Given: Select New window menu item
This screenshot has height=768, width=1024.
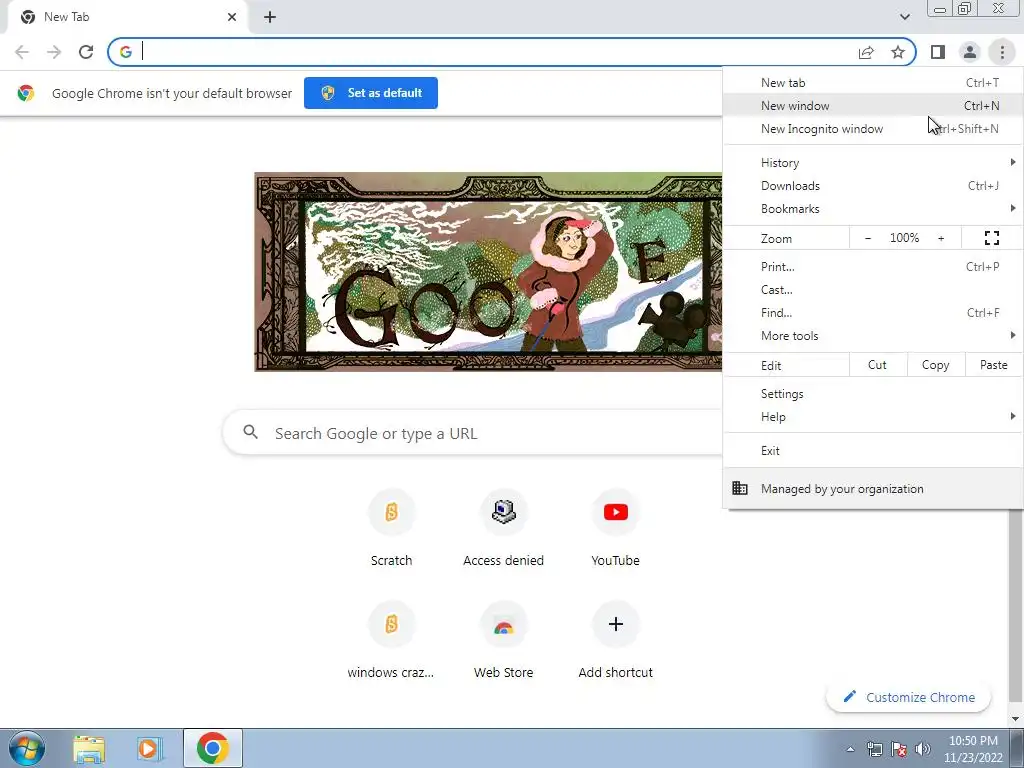Looking at the screenshot, I should tap(873, 106).
